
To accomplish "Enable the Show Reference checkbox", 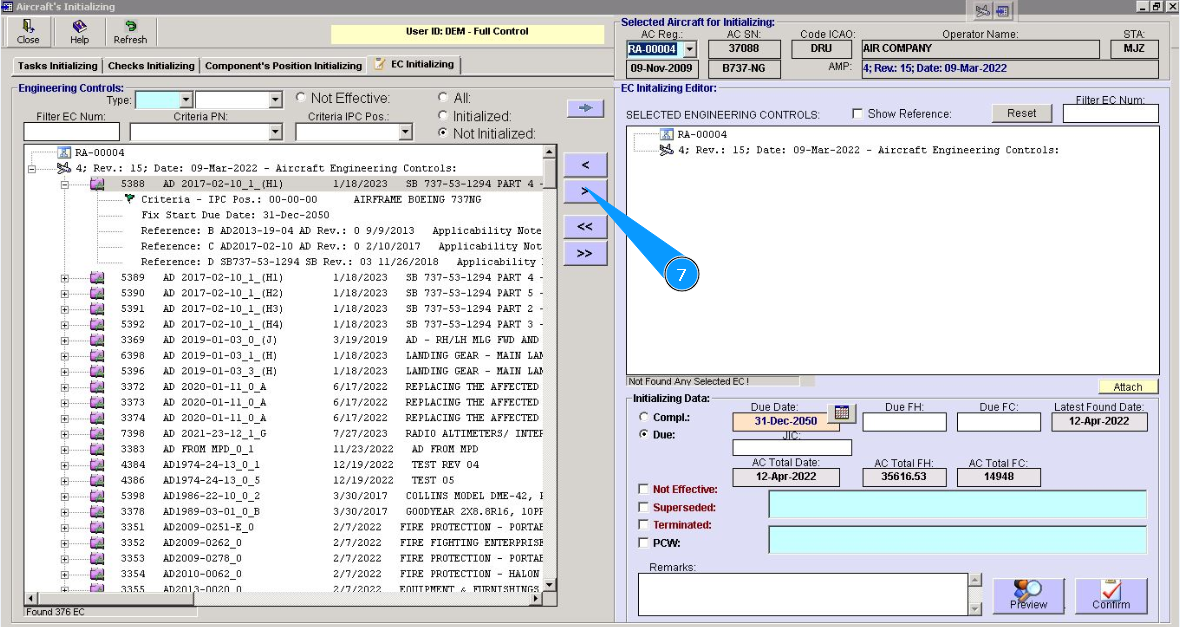I will tap(857, 114).
